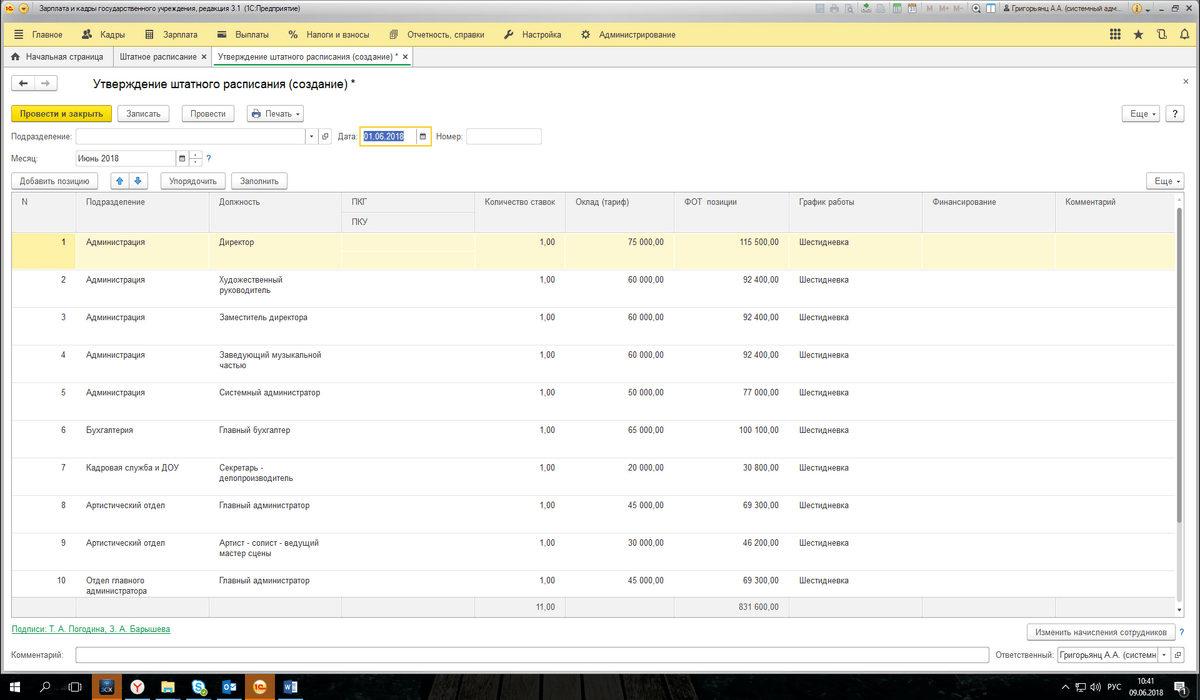
Task: Expand the Ответственный dropdown arrow
Action: click(x=1164, y=655)
